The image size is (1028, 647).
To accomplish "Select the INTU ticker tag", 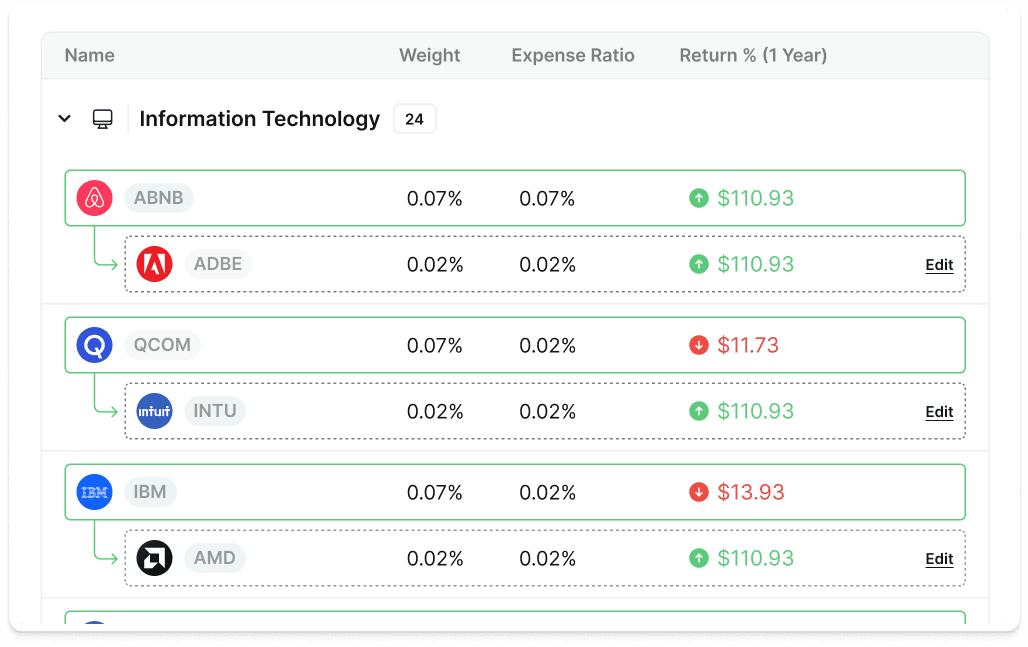I will pos(215,411).
